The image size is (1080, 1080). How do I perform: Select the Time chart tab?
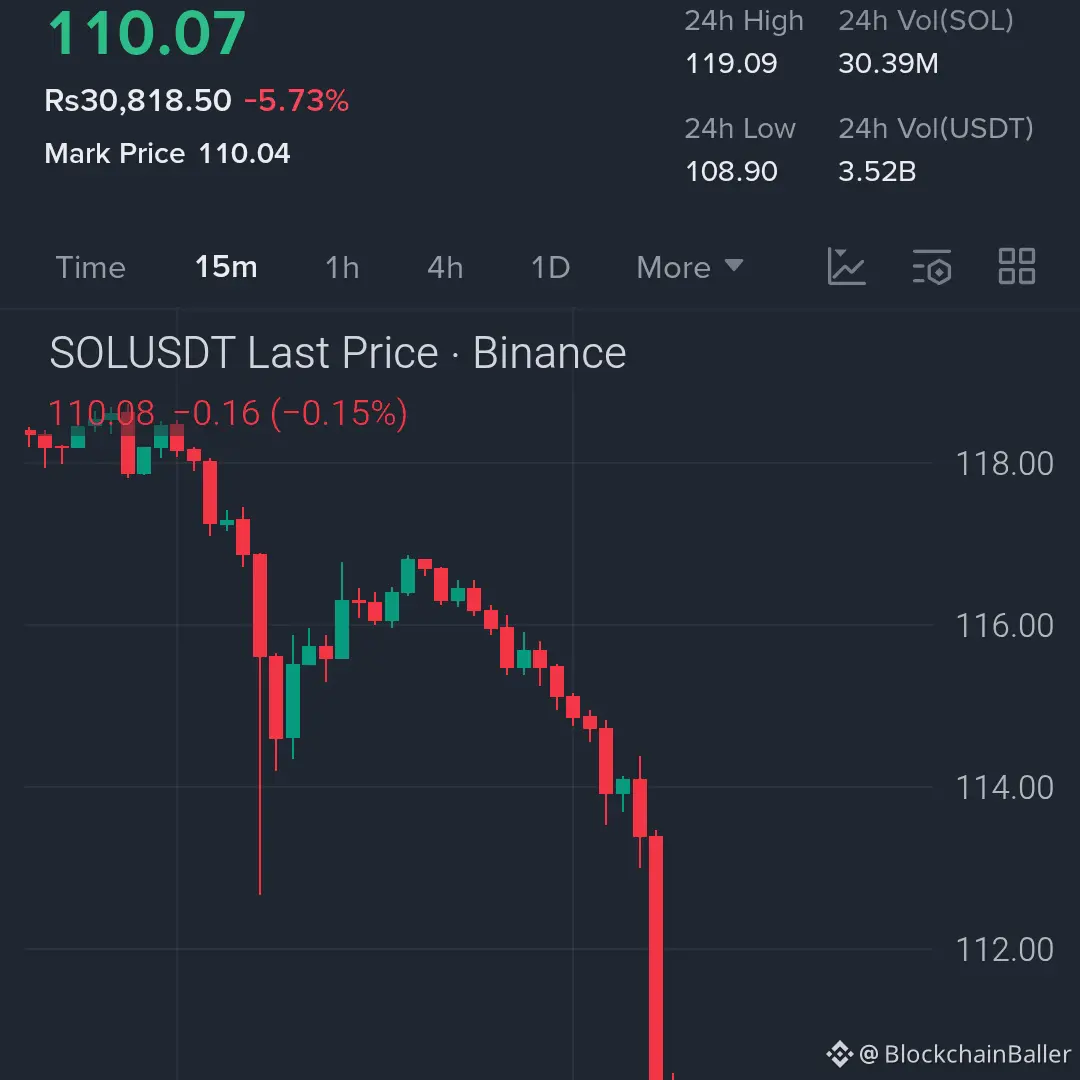pos(90,267)
